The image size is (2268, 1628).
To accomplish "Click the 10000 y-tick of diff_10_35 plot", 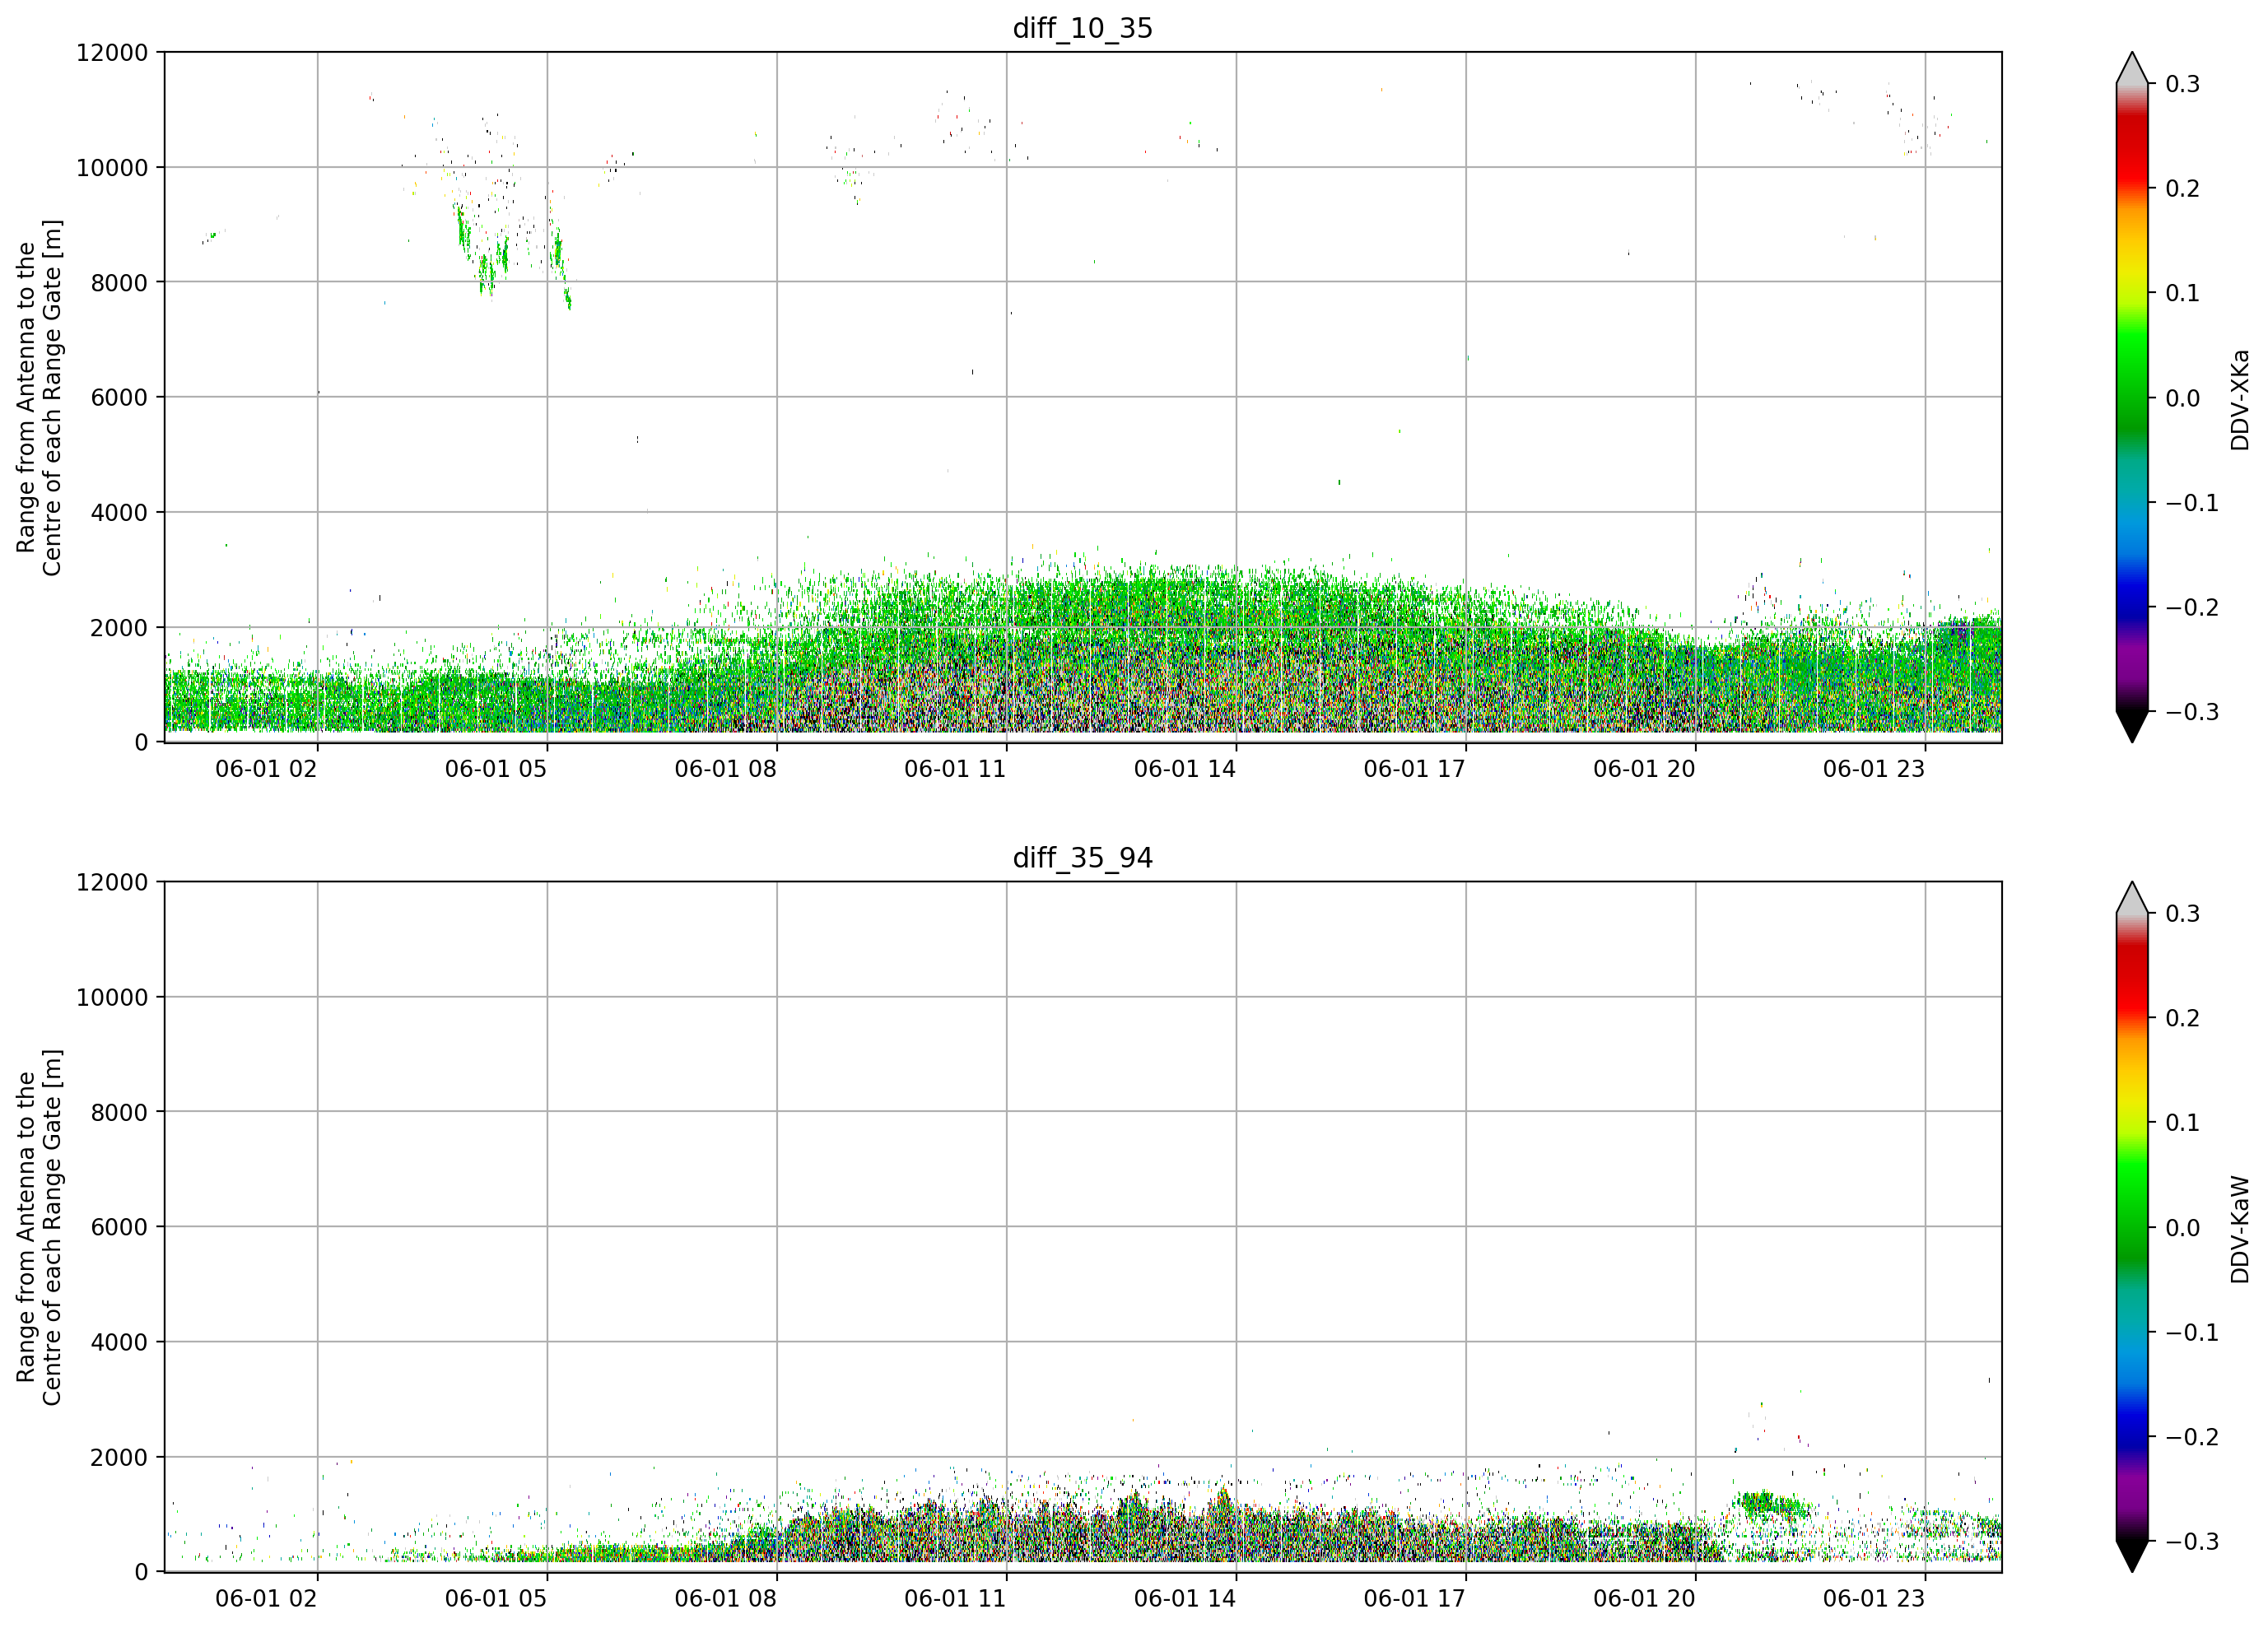I will tap(112, 168).
